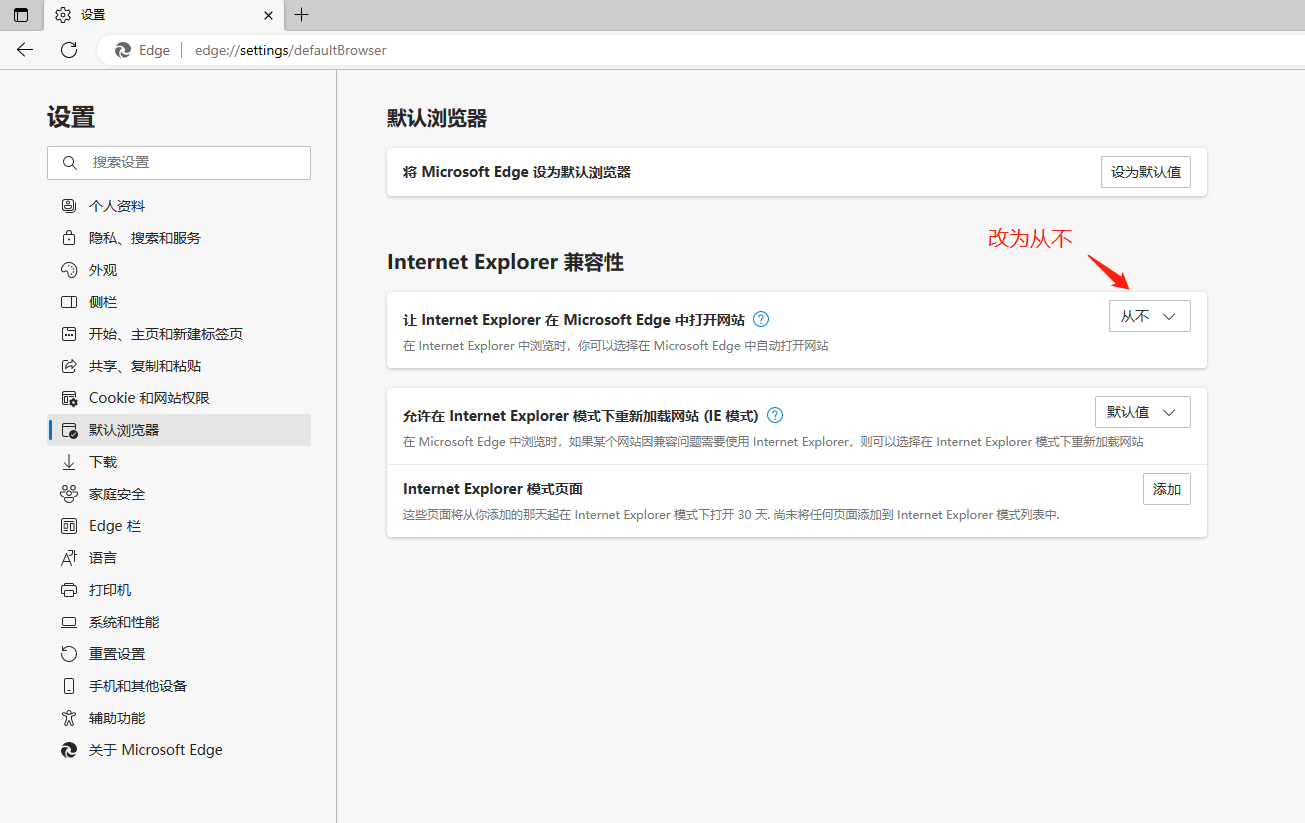Click the address bar URL

coord(291,50)
